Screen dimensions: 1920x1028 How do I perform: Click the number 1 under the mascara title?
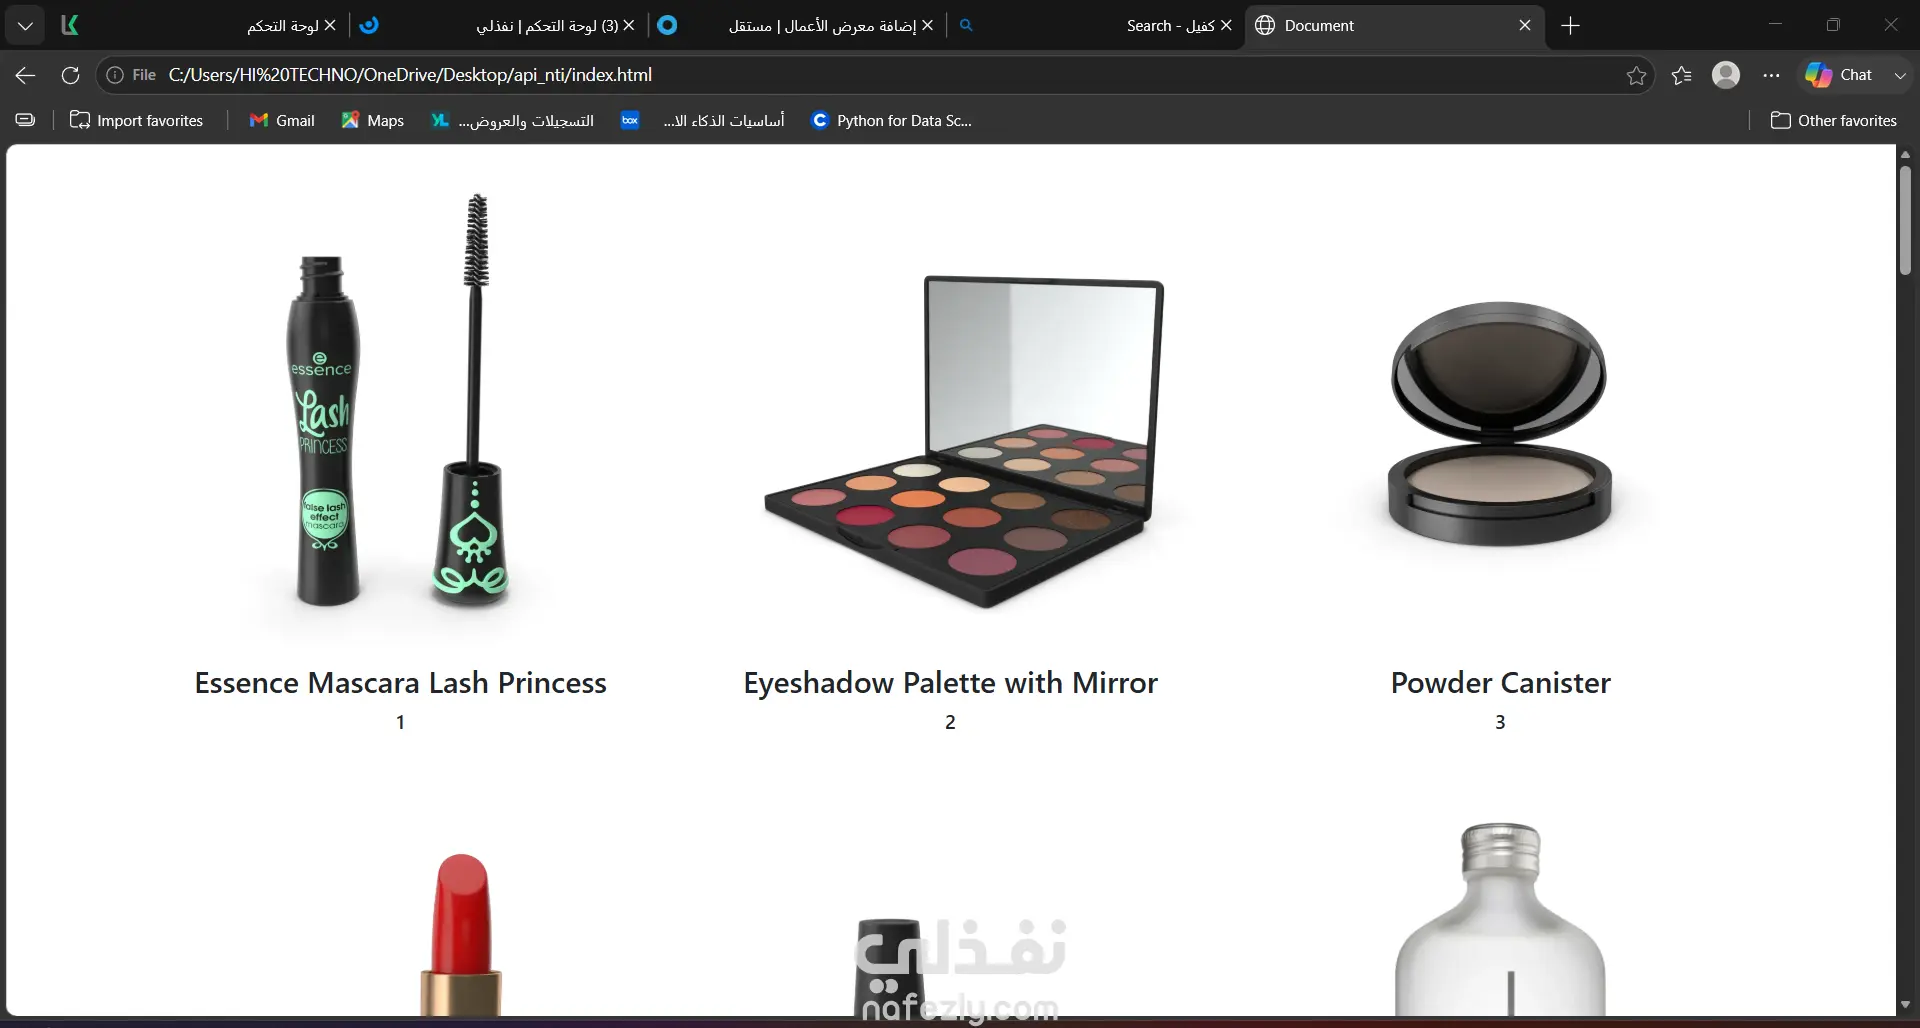[401, 722]
